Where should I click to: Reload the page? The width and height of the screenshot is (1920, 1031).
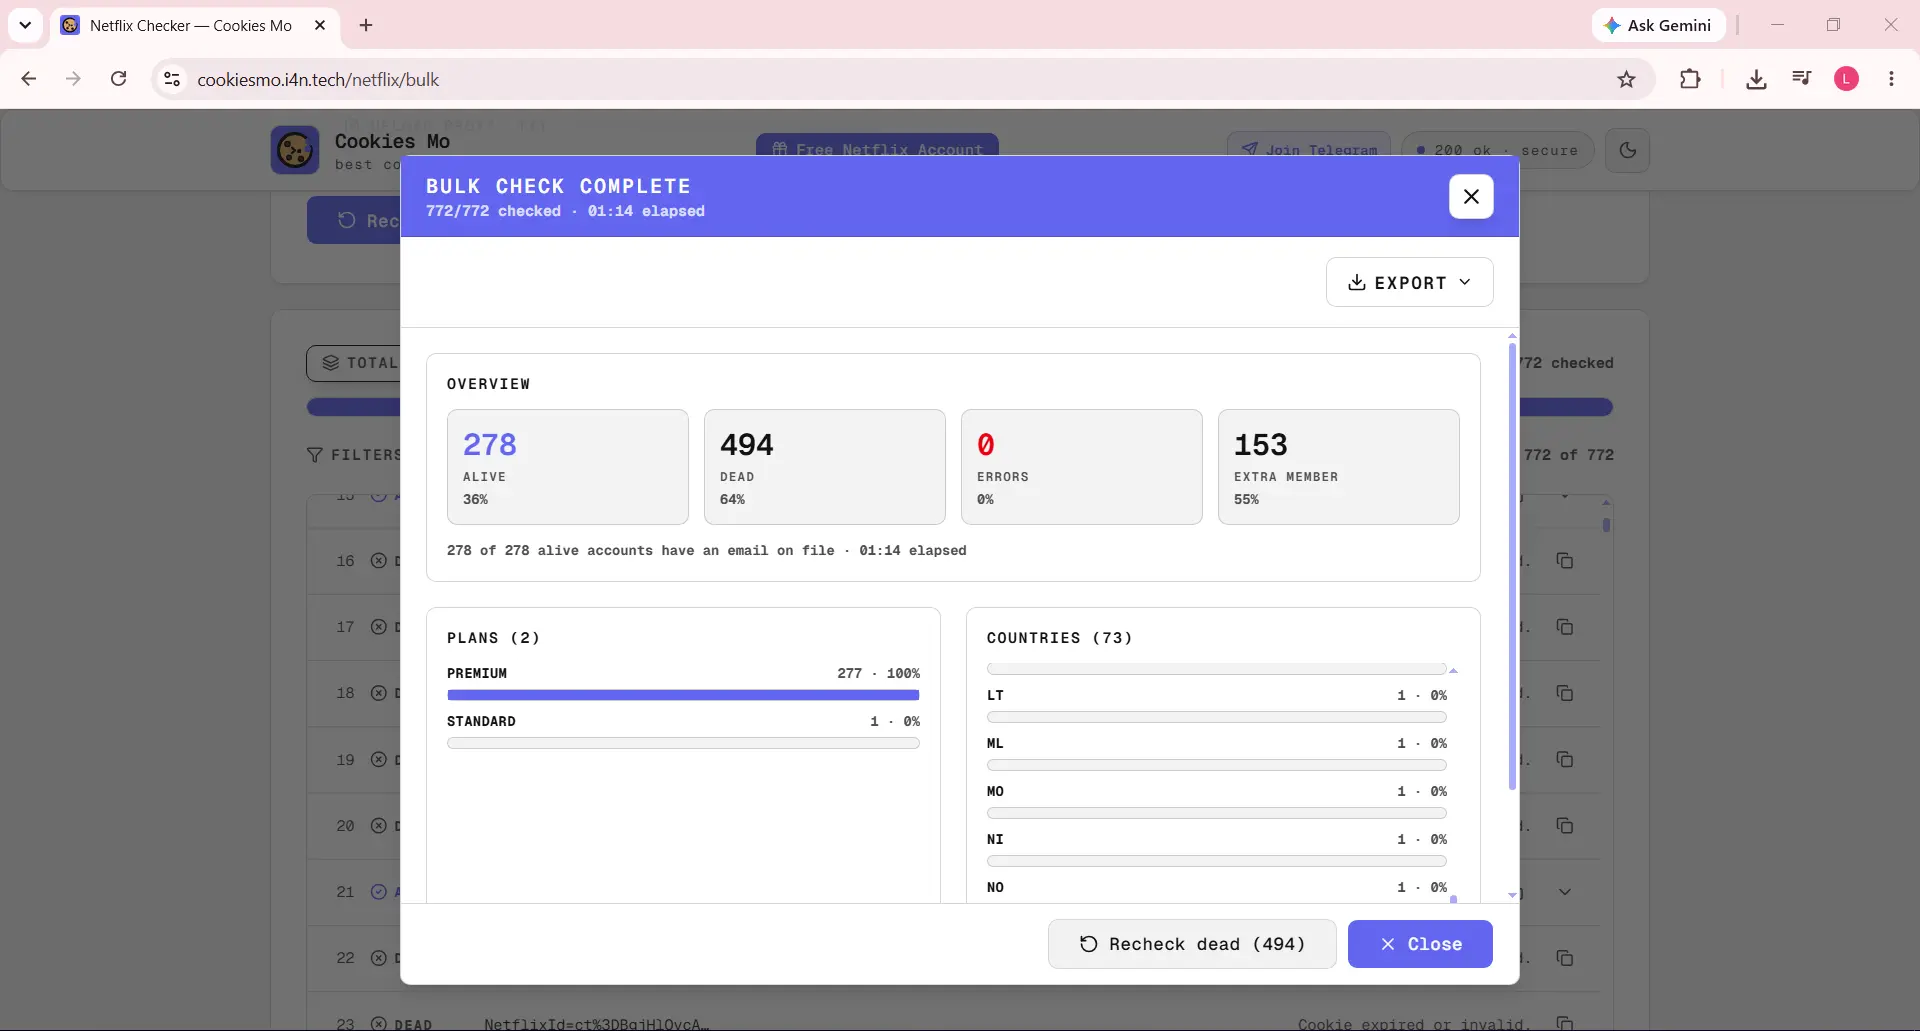(118, 79)
